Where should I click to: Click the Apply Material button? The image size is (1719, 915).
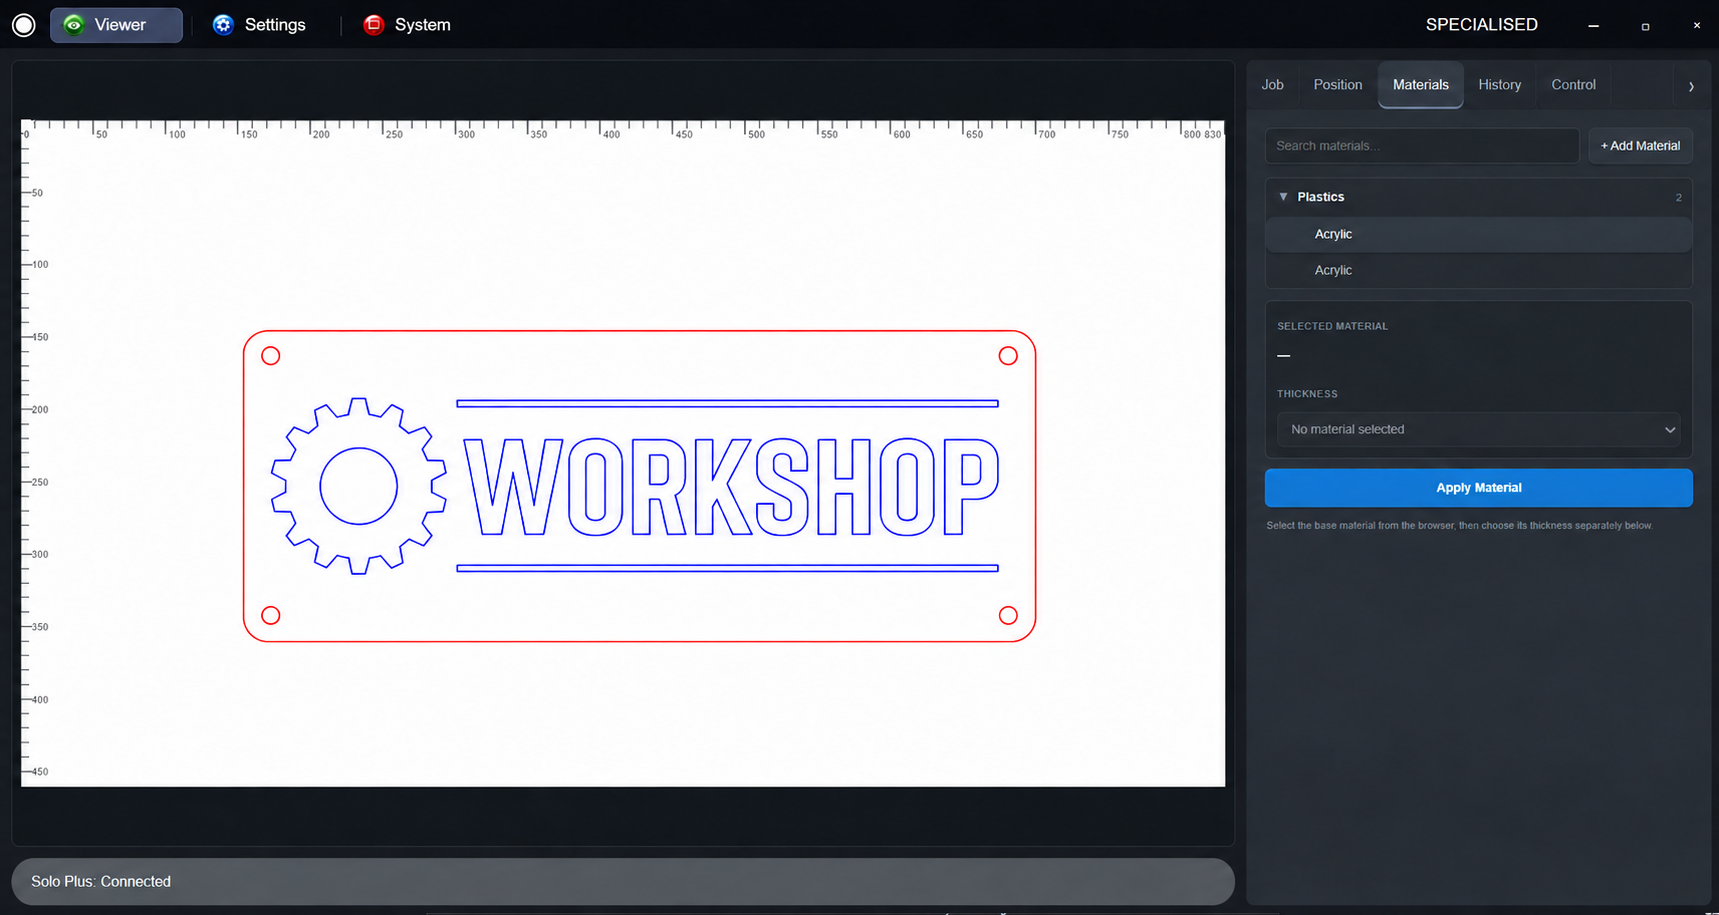pos(1478,488)
